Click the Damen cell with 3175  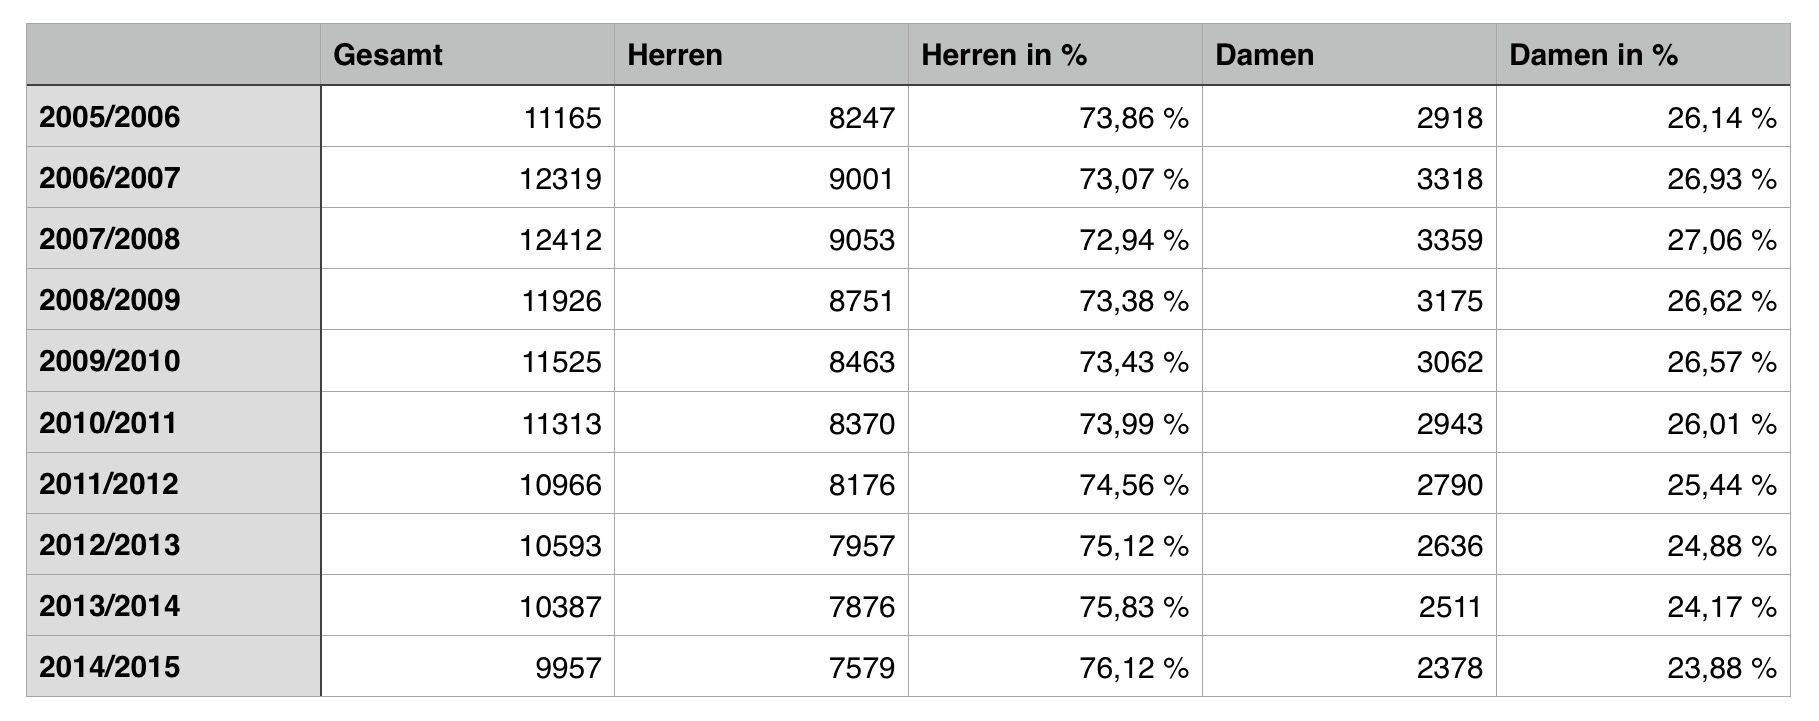coord(1349,300)
